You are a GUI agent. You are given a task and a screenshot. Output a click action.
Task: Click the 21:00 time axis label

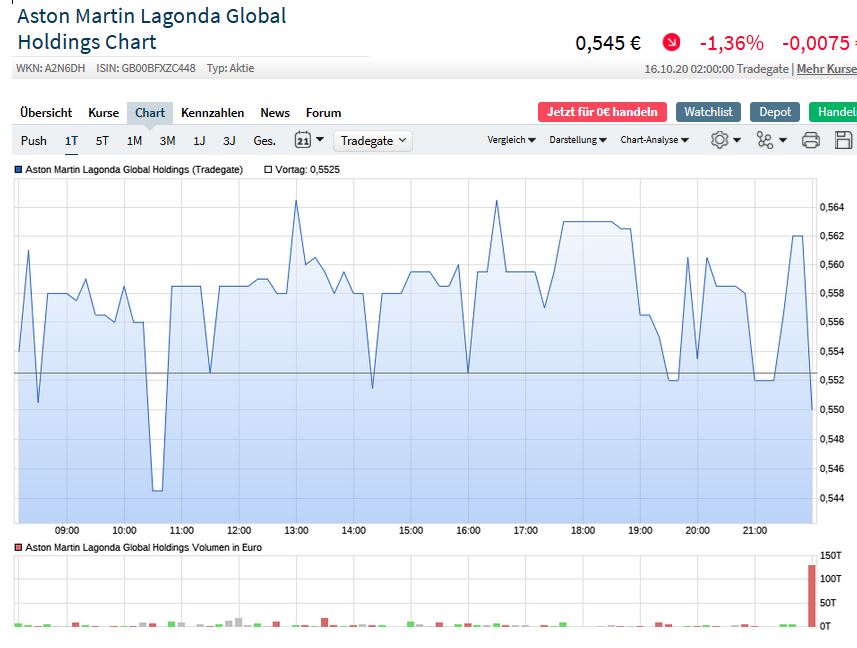[755, 531]
